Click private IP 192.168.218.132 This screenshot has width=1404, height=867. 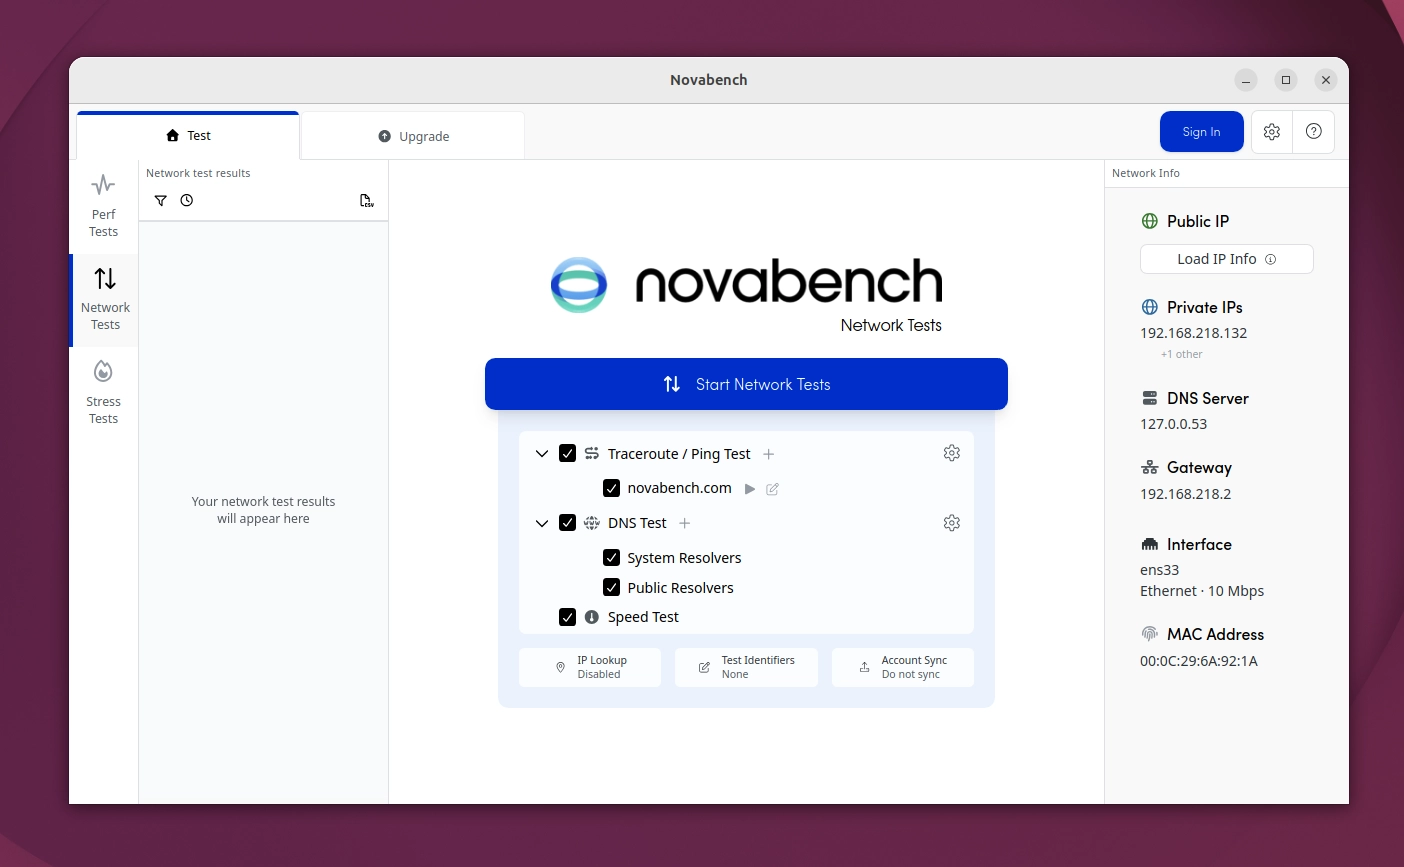pos(1193,333)
